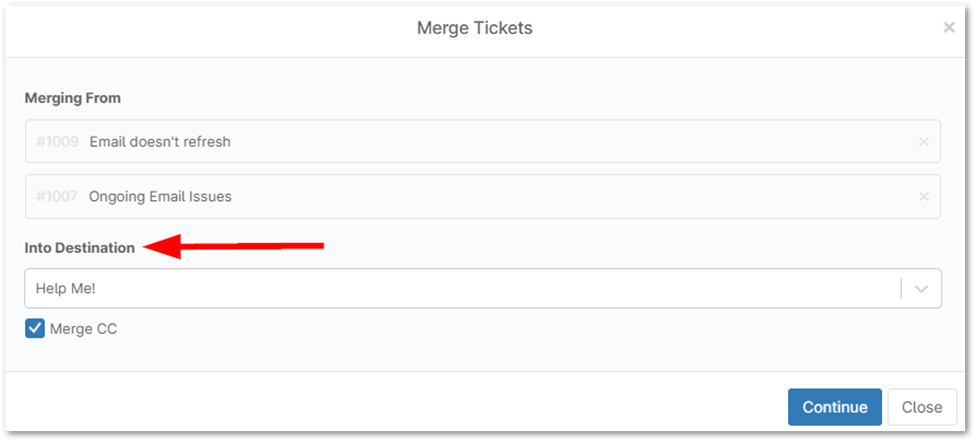Click the #1009 ticket number
Screen dimensions: 975x441
(x=57, y=142)
